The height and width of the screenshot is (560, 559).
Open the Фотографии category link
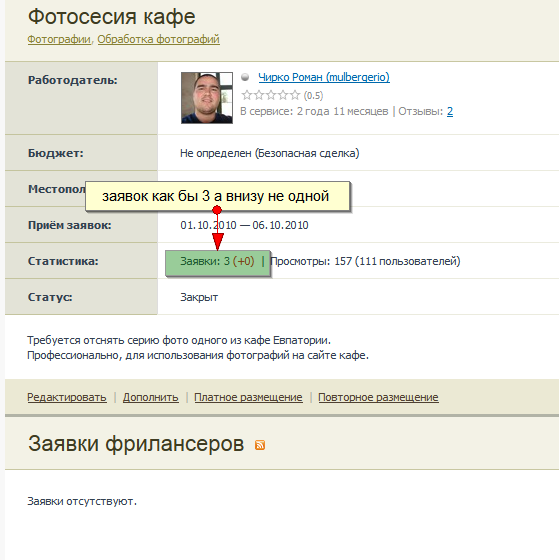59,39
